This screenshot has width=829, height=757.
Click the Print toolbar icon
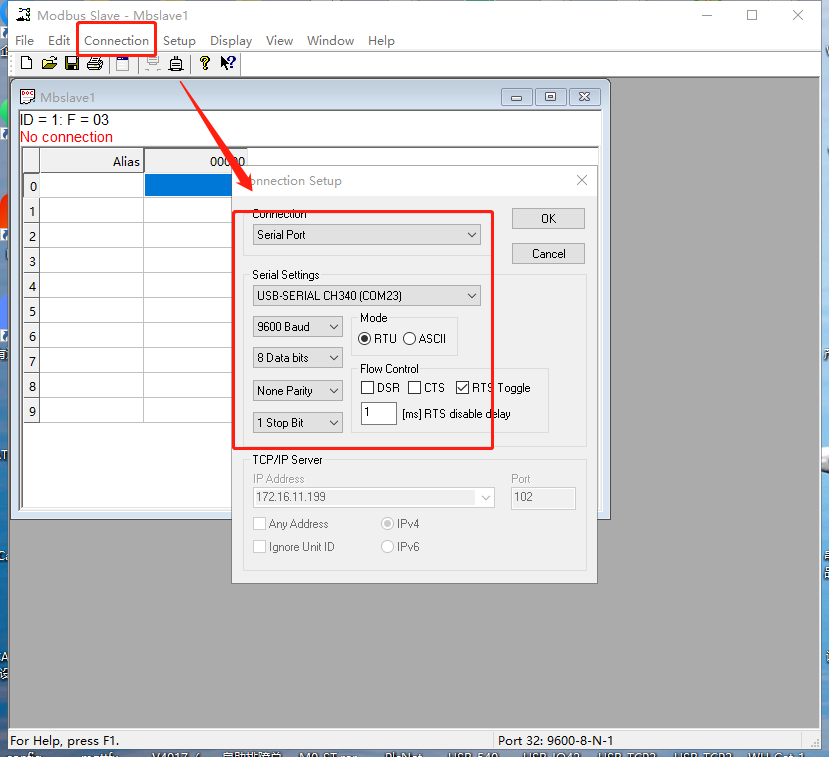pyautogui.click(x=95, y=64)
